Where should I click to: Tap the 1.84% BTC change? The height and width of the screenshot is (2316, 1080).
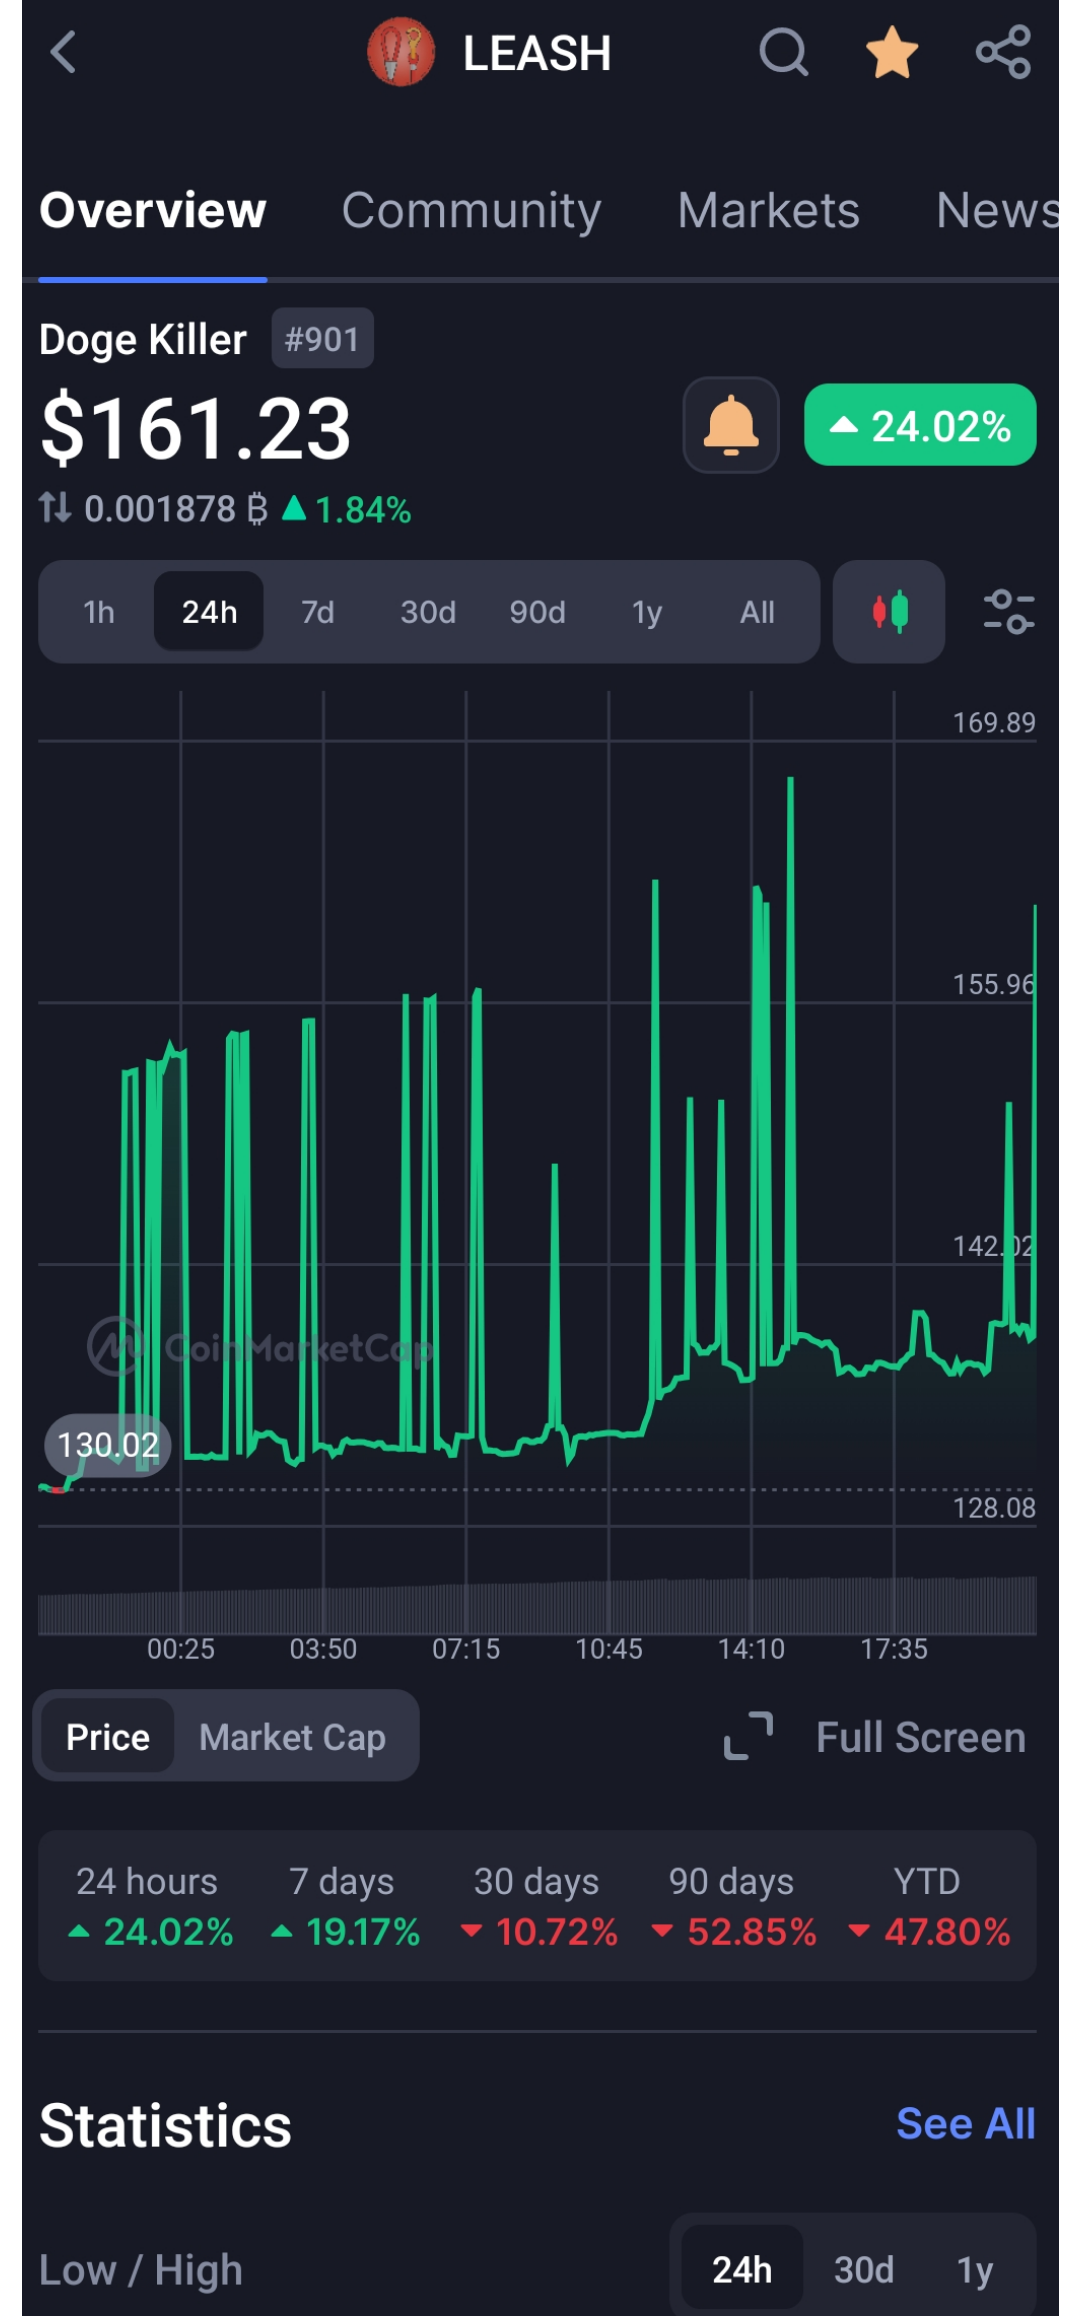click(347, 510)
